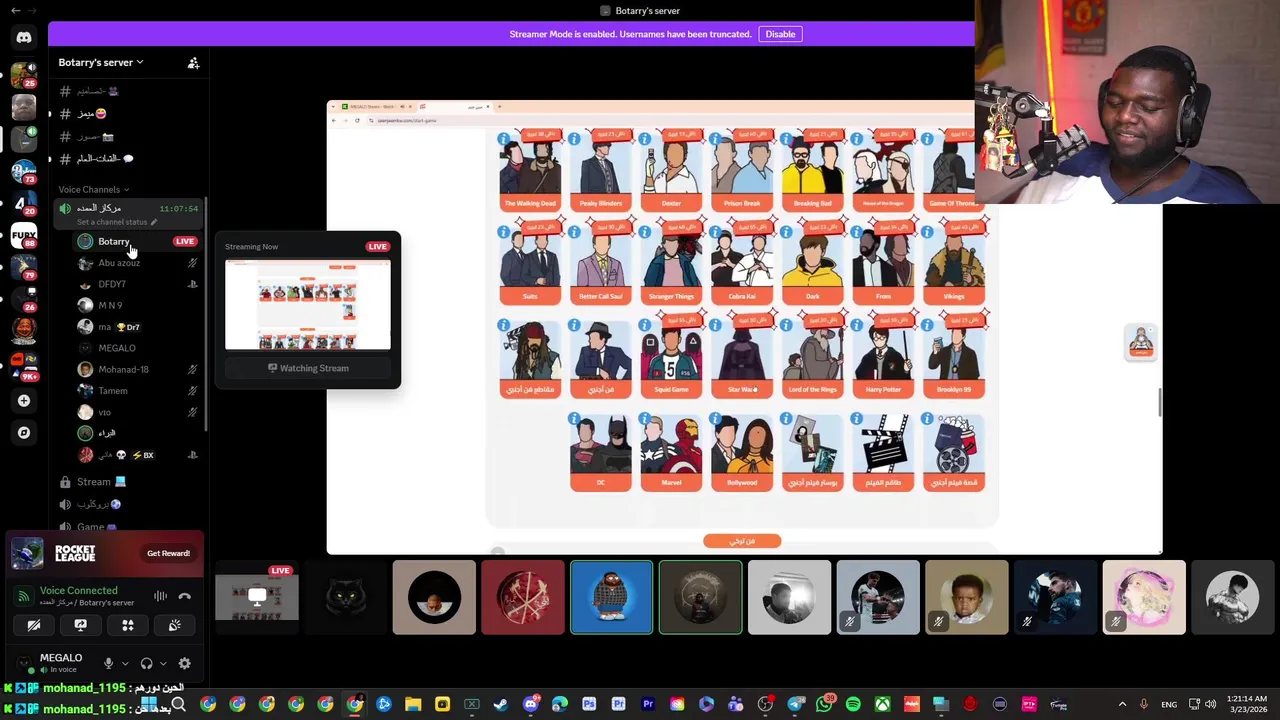Toggle the camera on or off
The height and width of the screenshot is (720, 1280).
(33, 625)
